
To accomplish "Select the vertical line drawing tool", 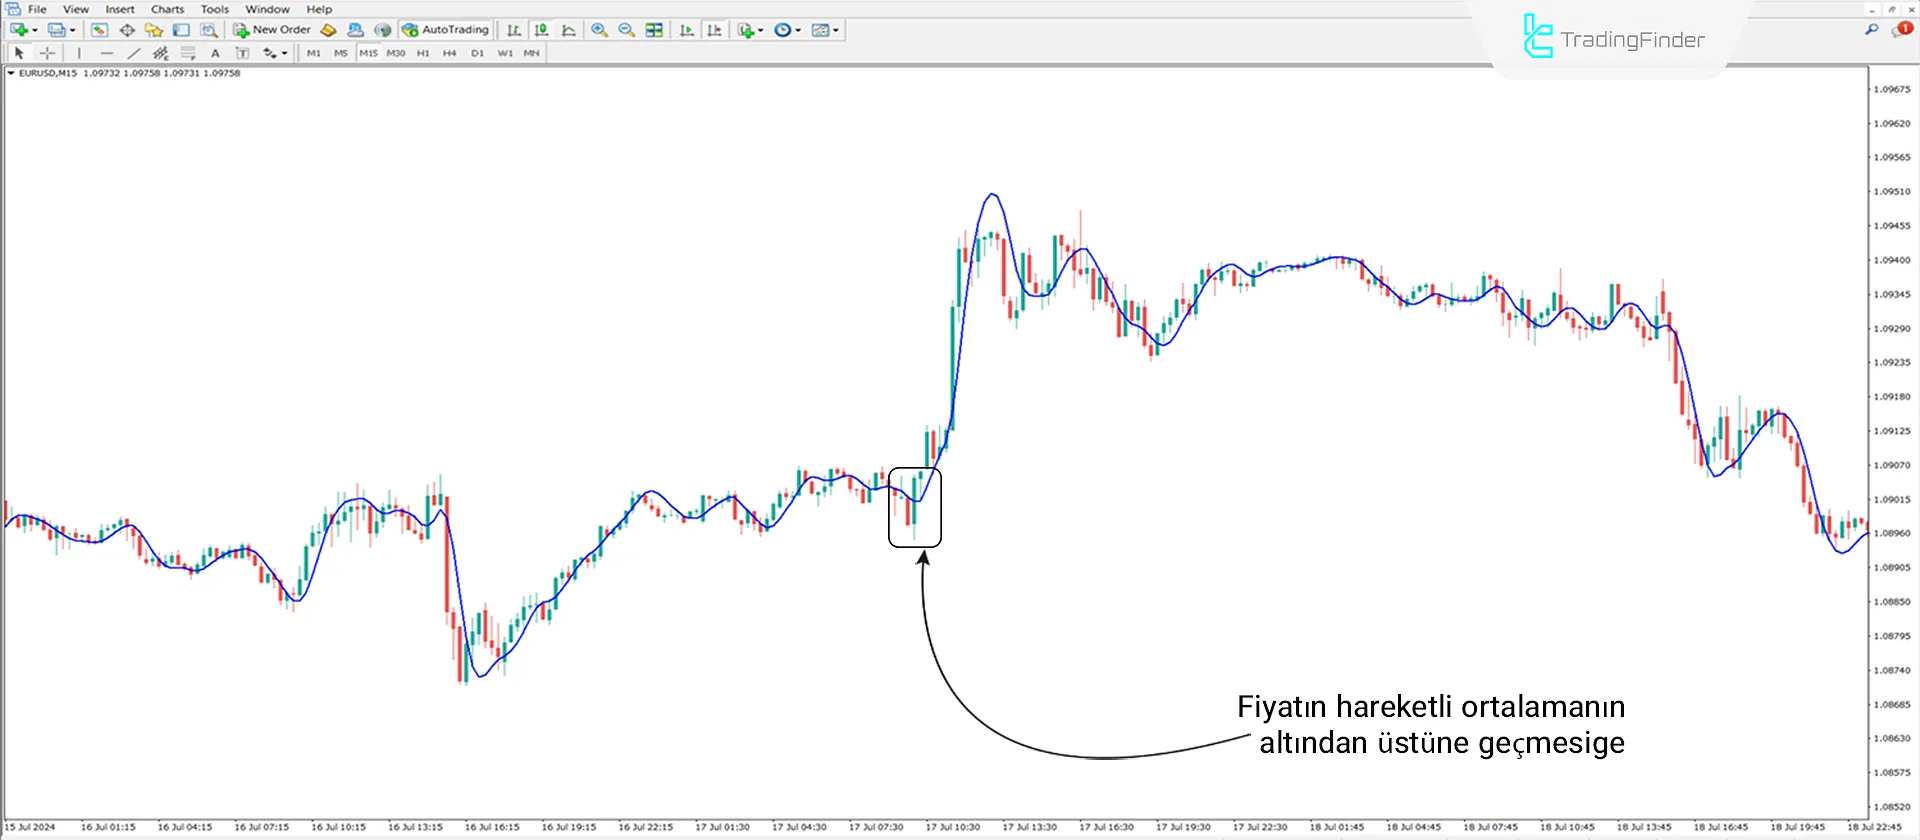I will [79, 53].
